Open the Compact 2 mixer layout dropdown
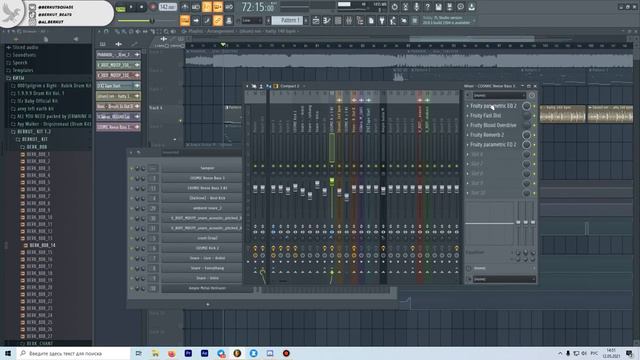Screen dimensions: 640x360 pos(291,86)
